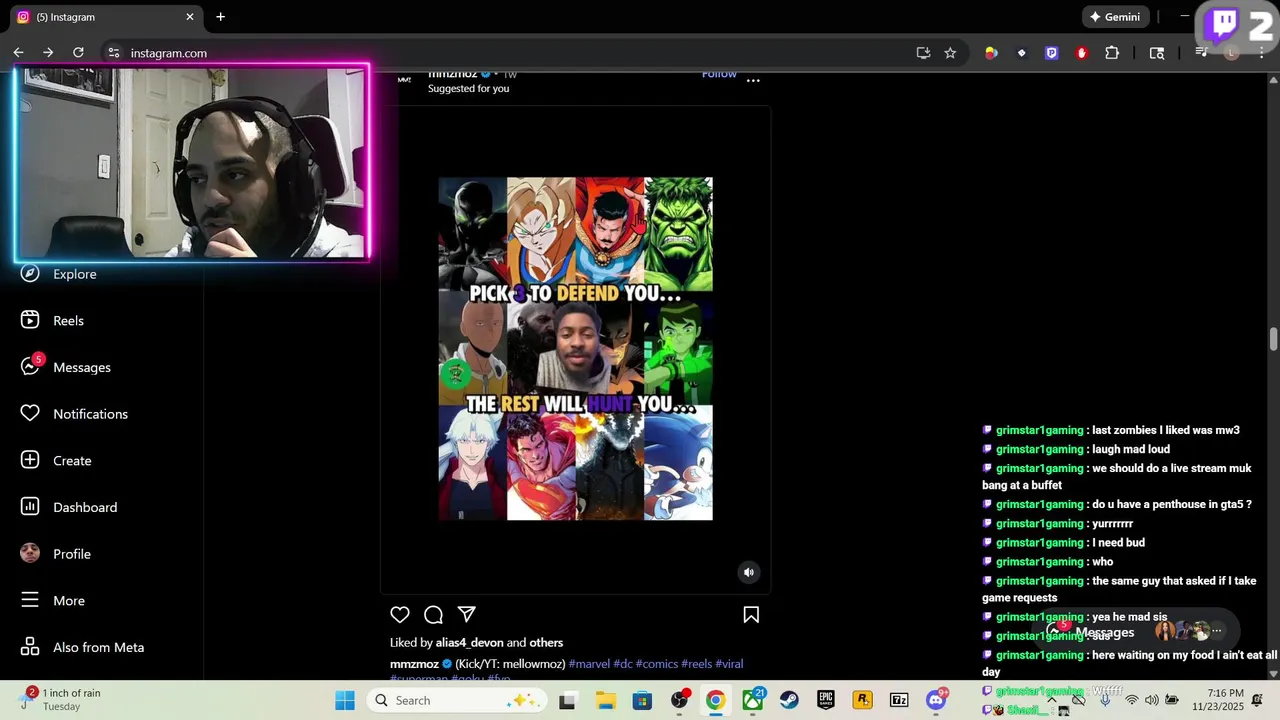Image resolution: width=1280 pixels, height=720 pixels.
Task: Open the #comics hashtag
Action: tap(657, 664)
